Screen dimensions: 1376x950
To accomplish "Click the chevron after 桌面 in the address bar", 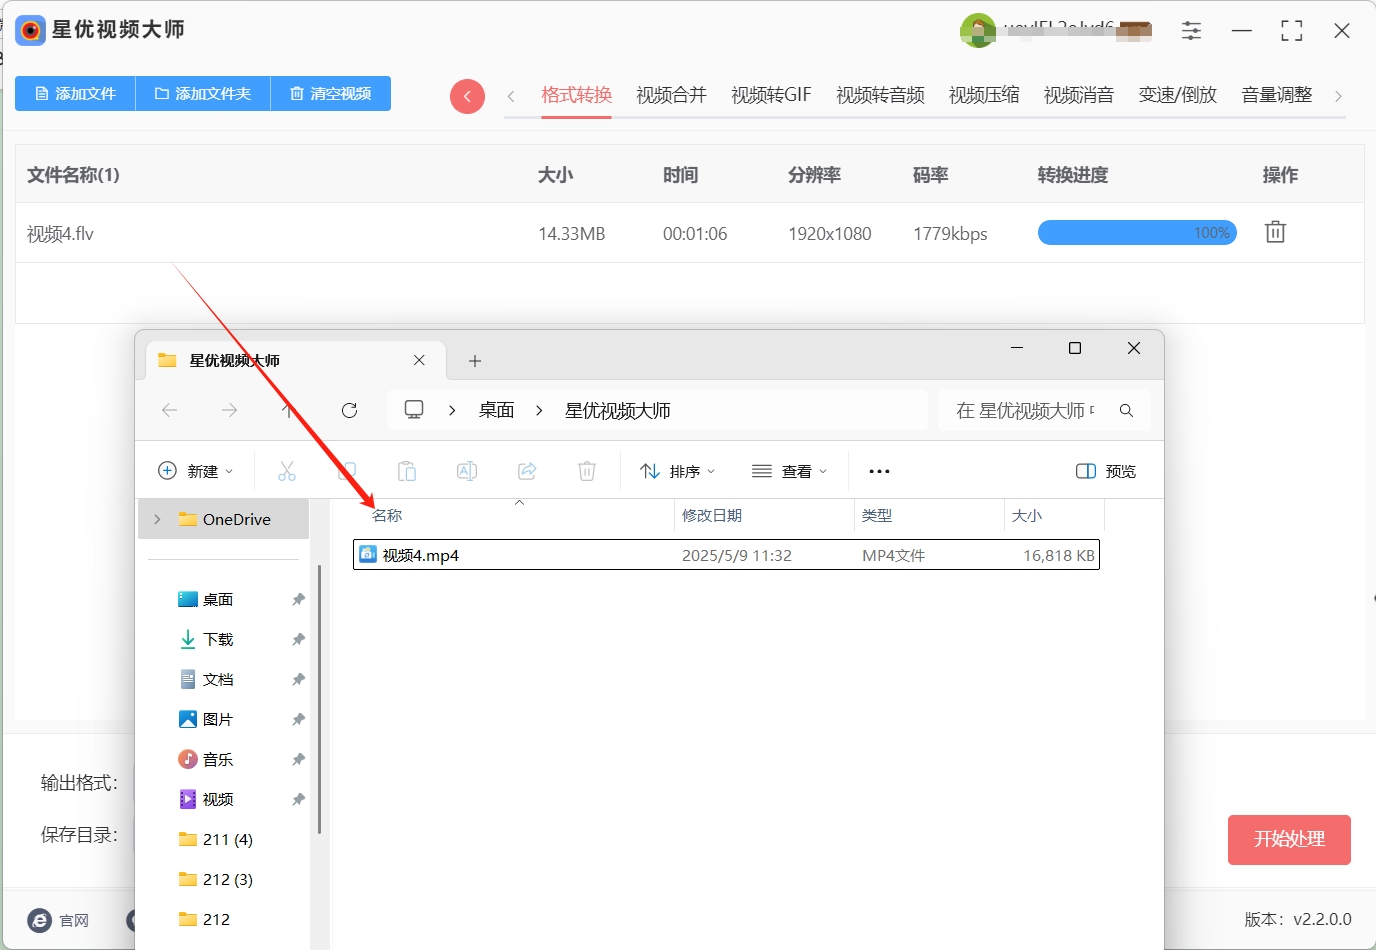I will 539,410.
